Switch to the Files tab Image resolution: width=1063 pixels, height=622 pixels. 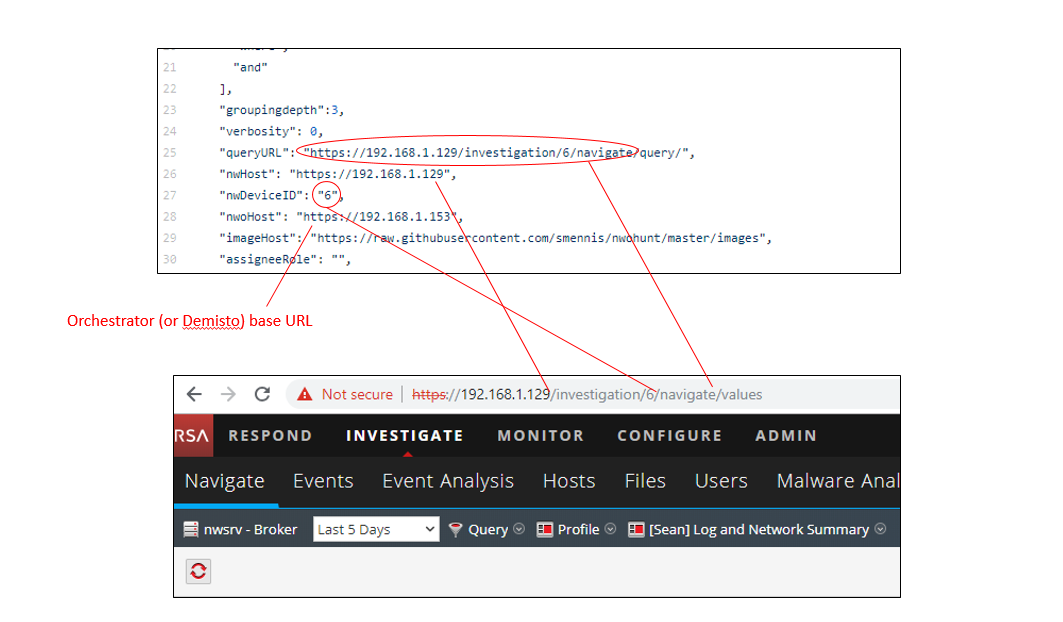click(645, 481)
